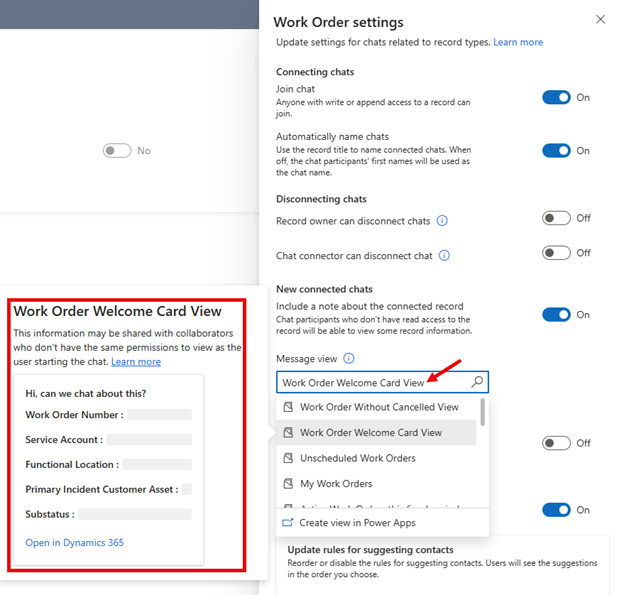Screen dimensions: 624x595
Task: Toggle the connected record note switch
Action: (x=556, y=314)
